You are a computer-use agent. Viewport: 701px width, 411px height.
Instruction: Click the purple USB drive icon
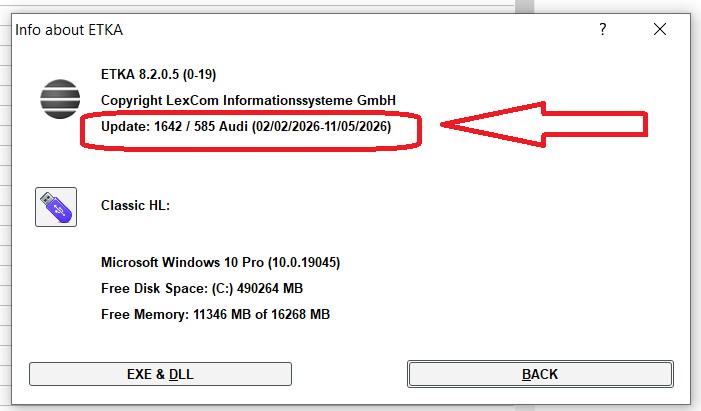[x=56, y=207]
